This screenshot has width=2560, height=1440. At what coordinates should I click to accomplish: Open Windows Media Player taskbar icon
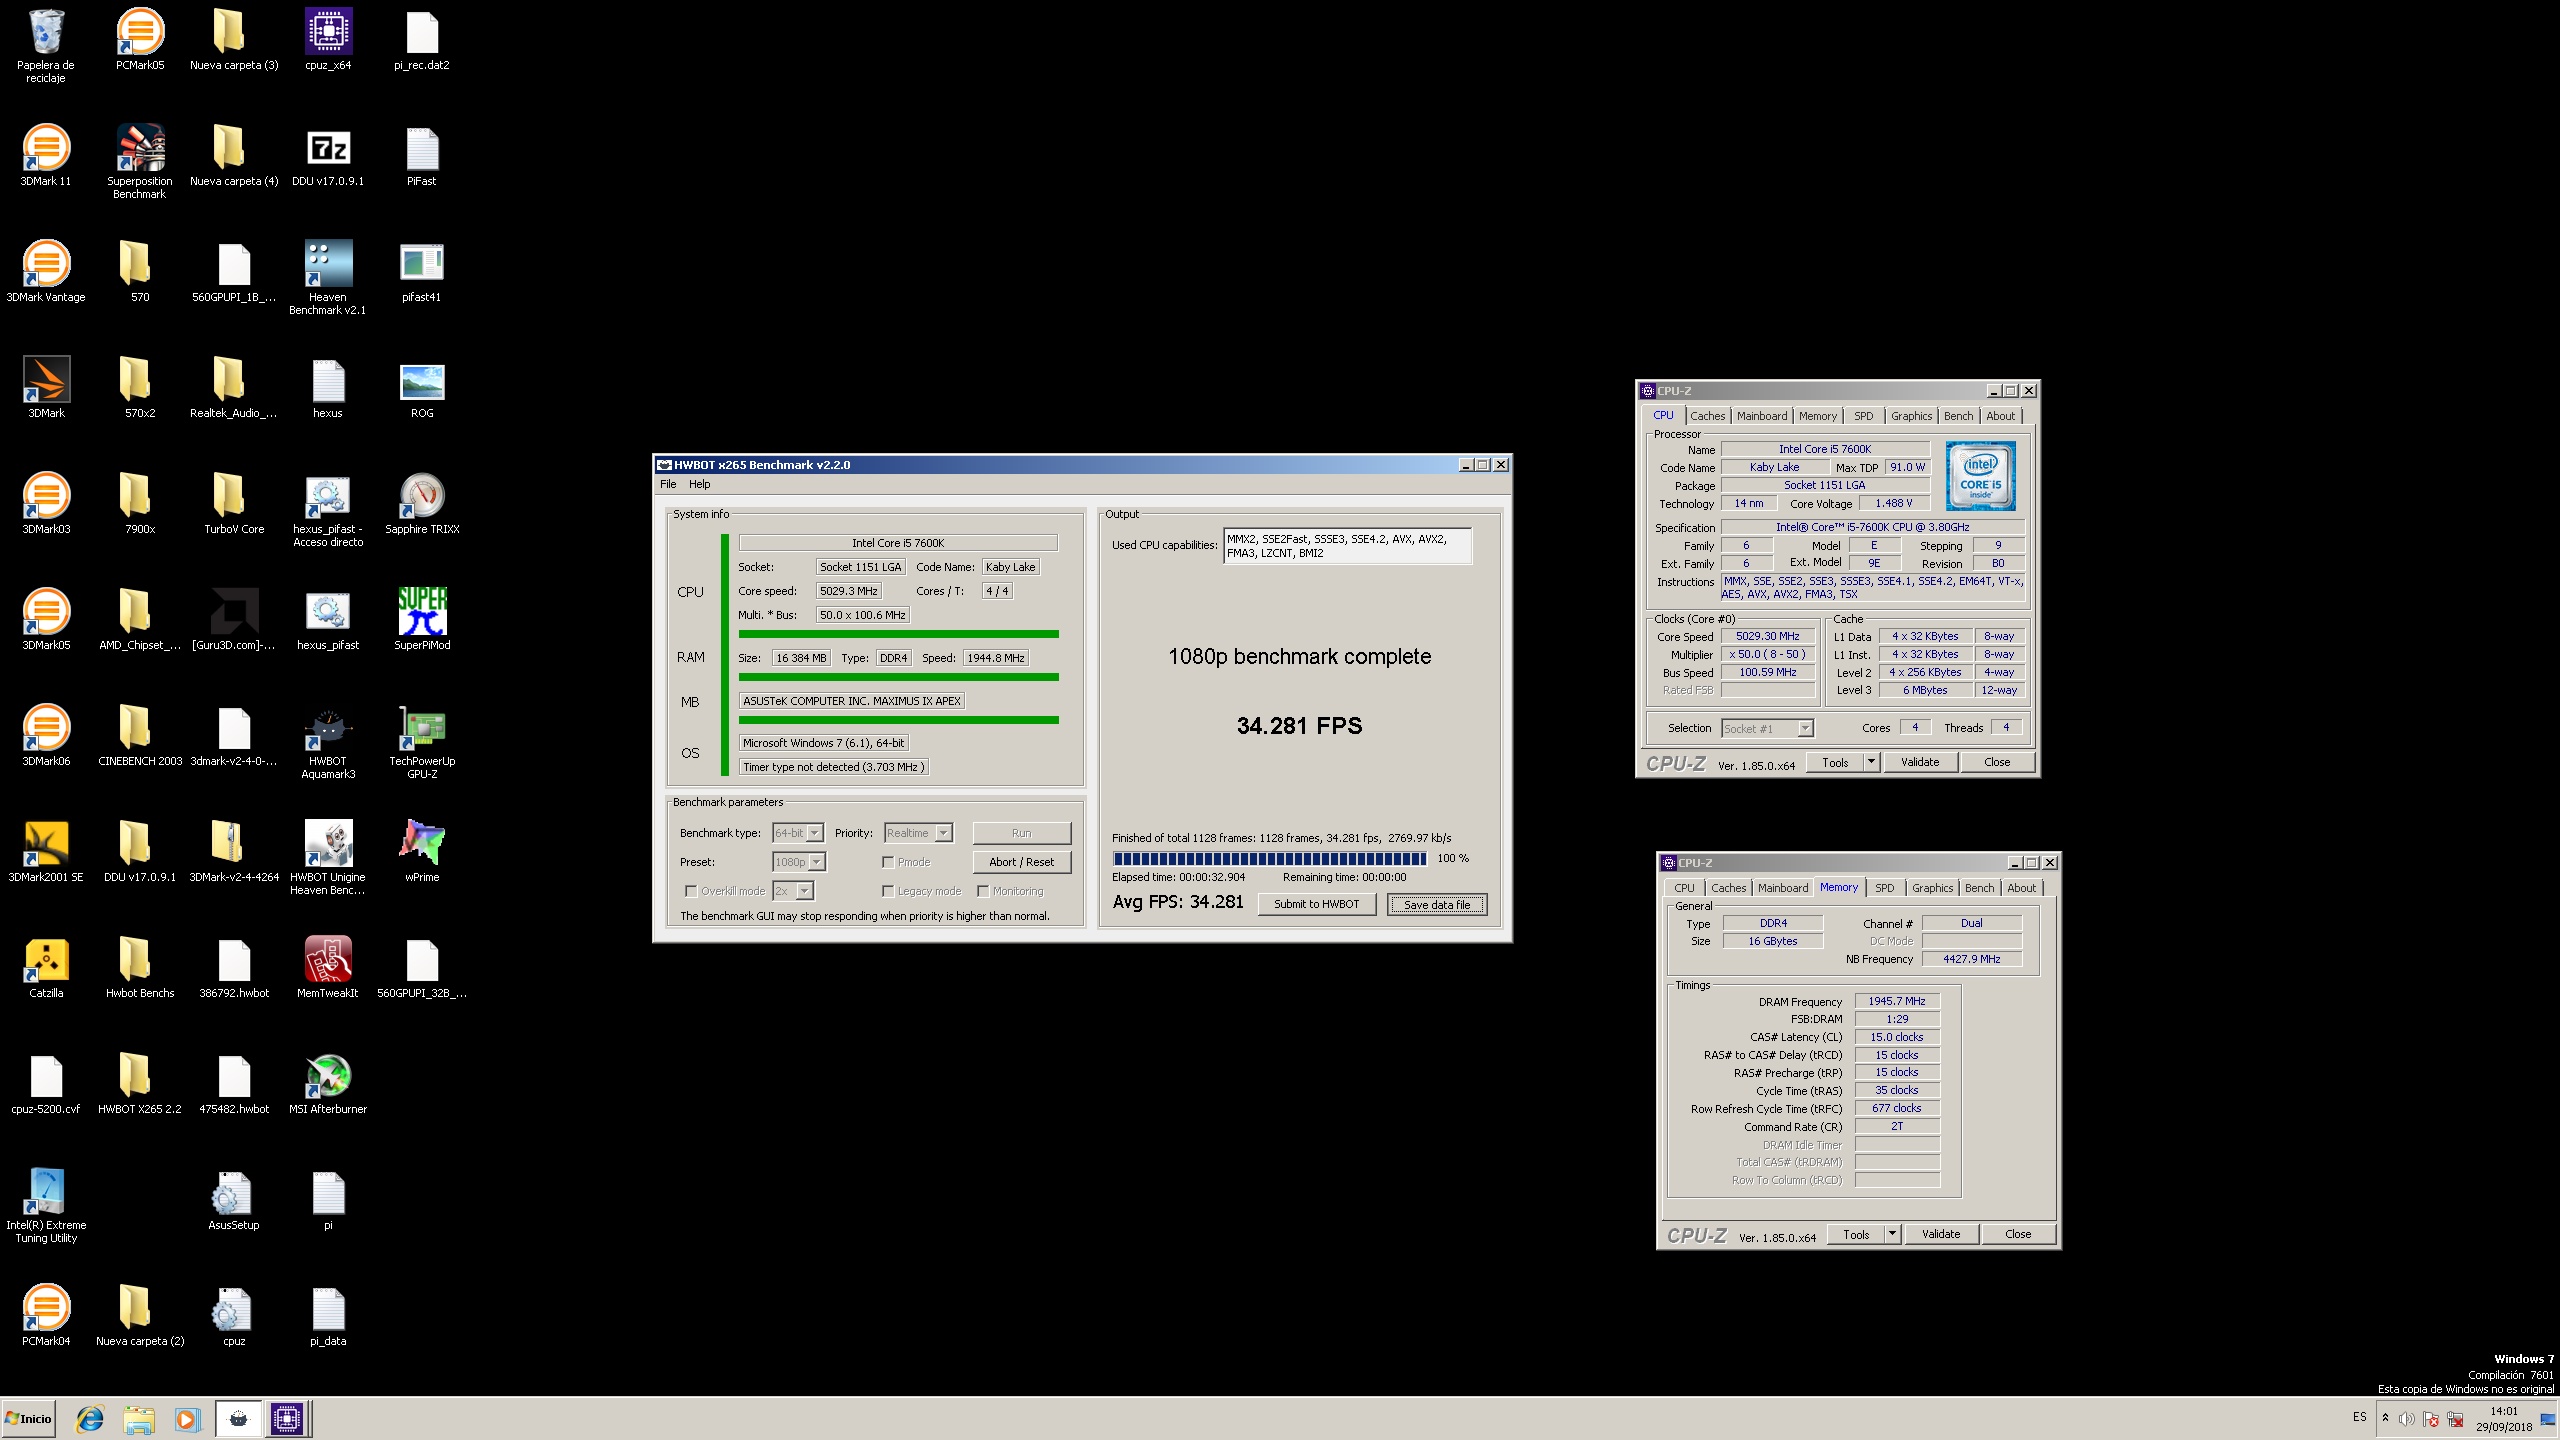point(187,1419)
